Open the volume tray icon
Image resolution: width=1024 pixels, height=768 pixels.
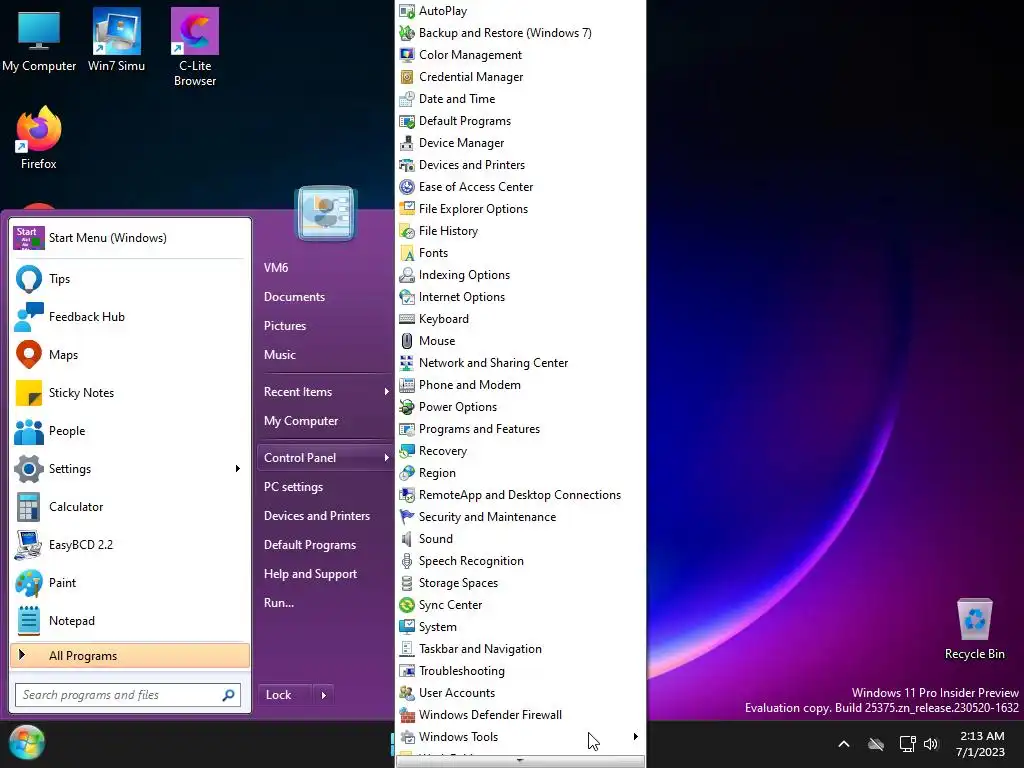pyautogui.click(x=931, y=744)
